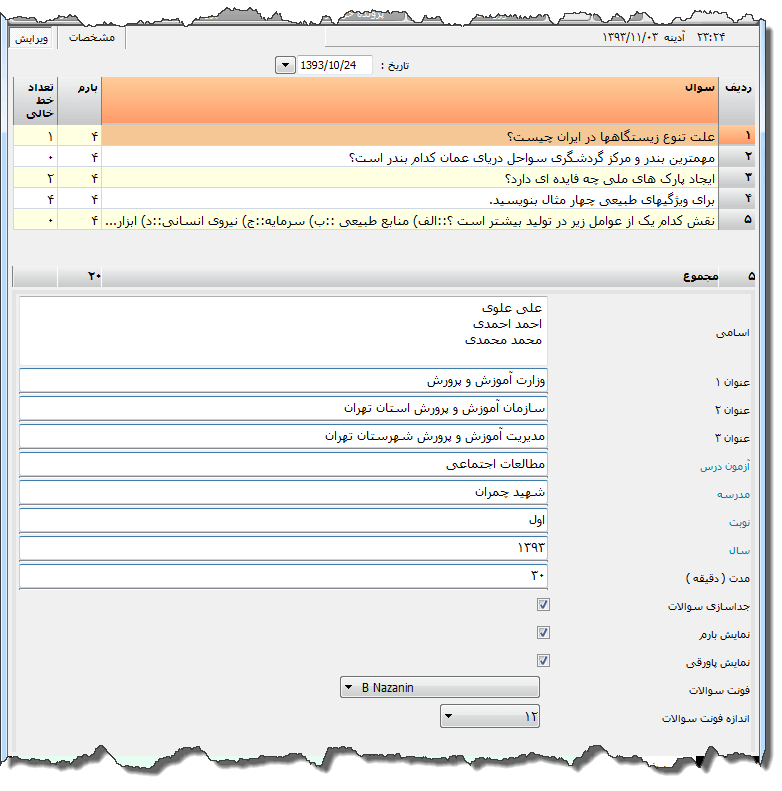This screenshot has width=782, height=791.
Task: Edit مدت (دقیقه) field containing ۳۰
Action: pos(283,577)
